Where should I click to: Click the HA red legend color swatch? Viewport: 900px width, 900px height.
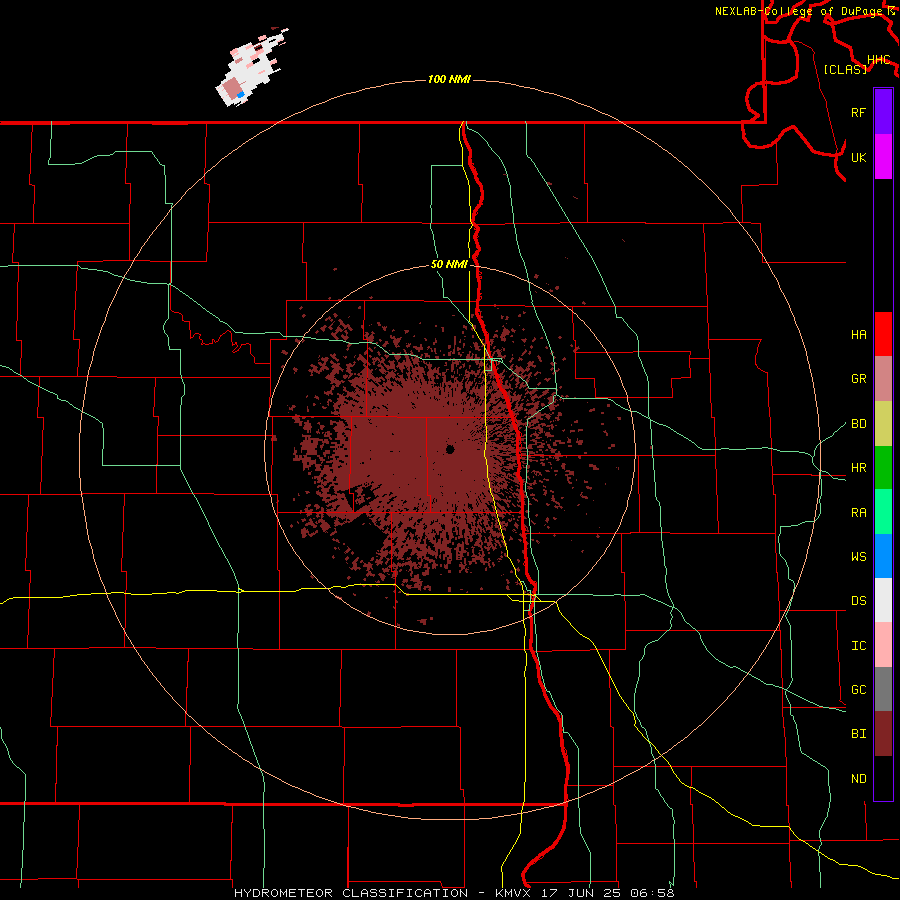(x=883, y=334)
